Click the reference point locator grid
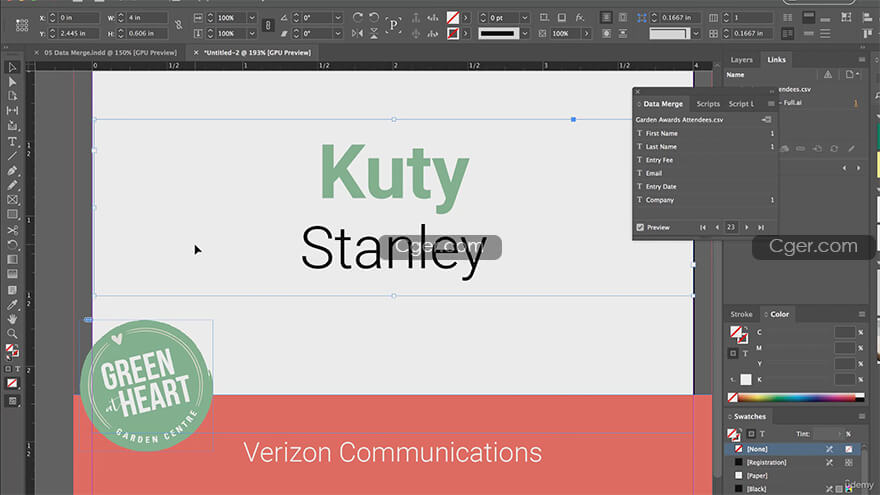This screenshot has width=880, height=495. [x=22, y=25]
